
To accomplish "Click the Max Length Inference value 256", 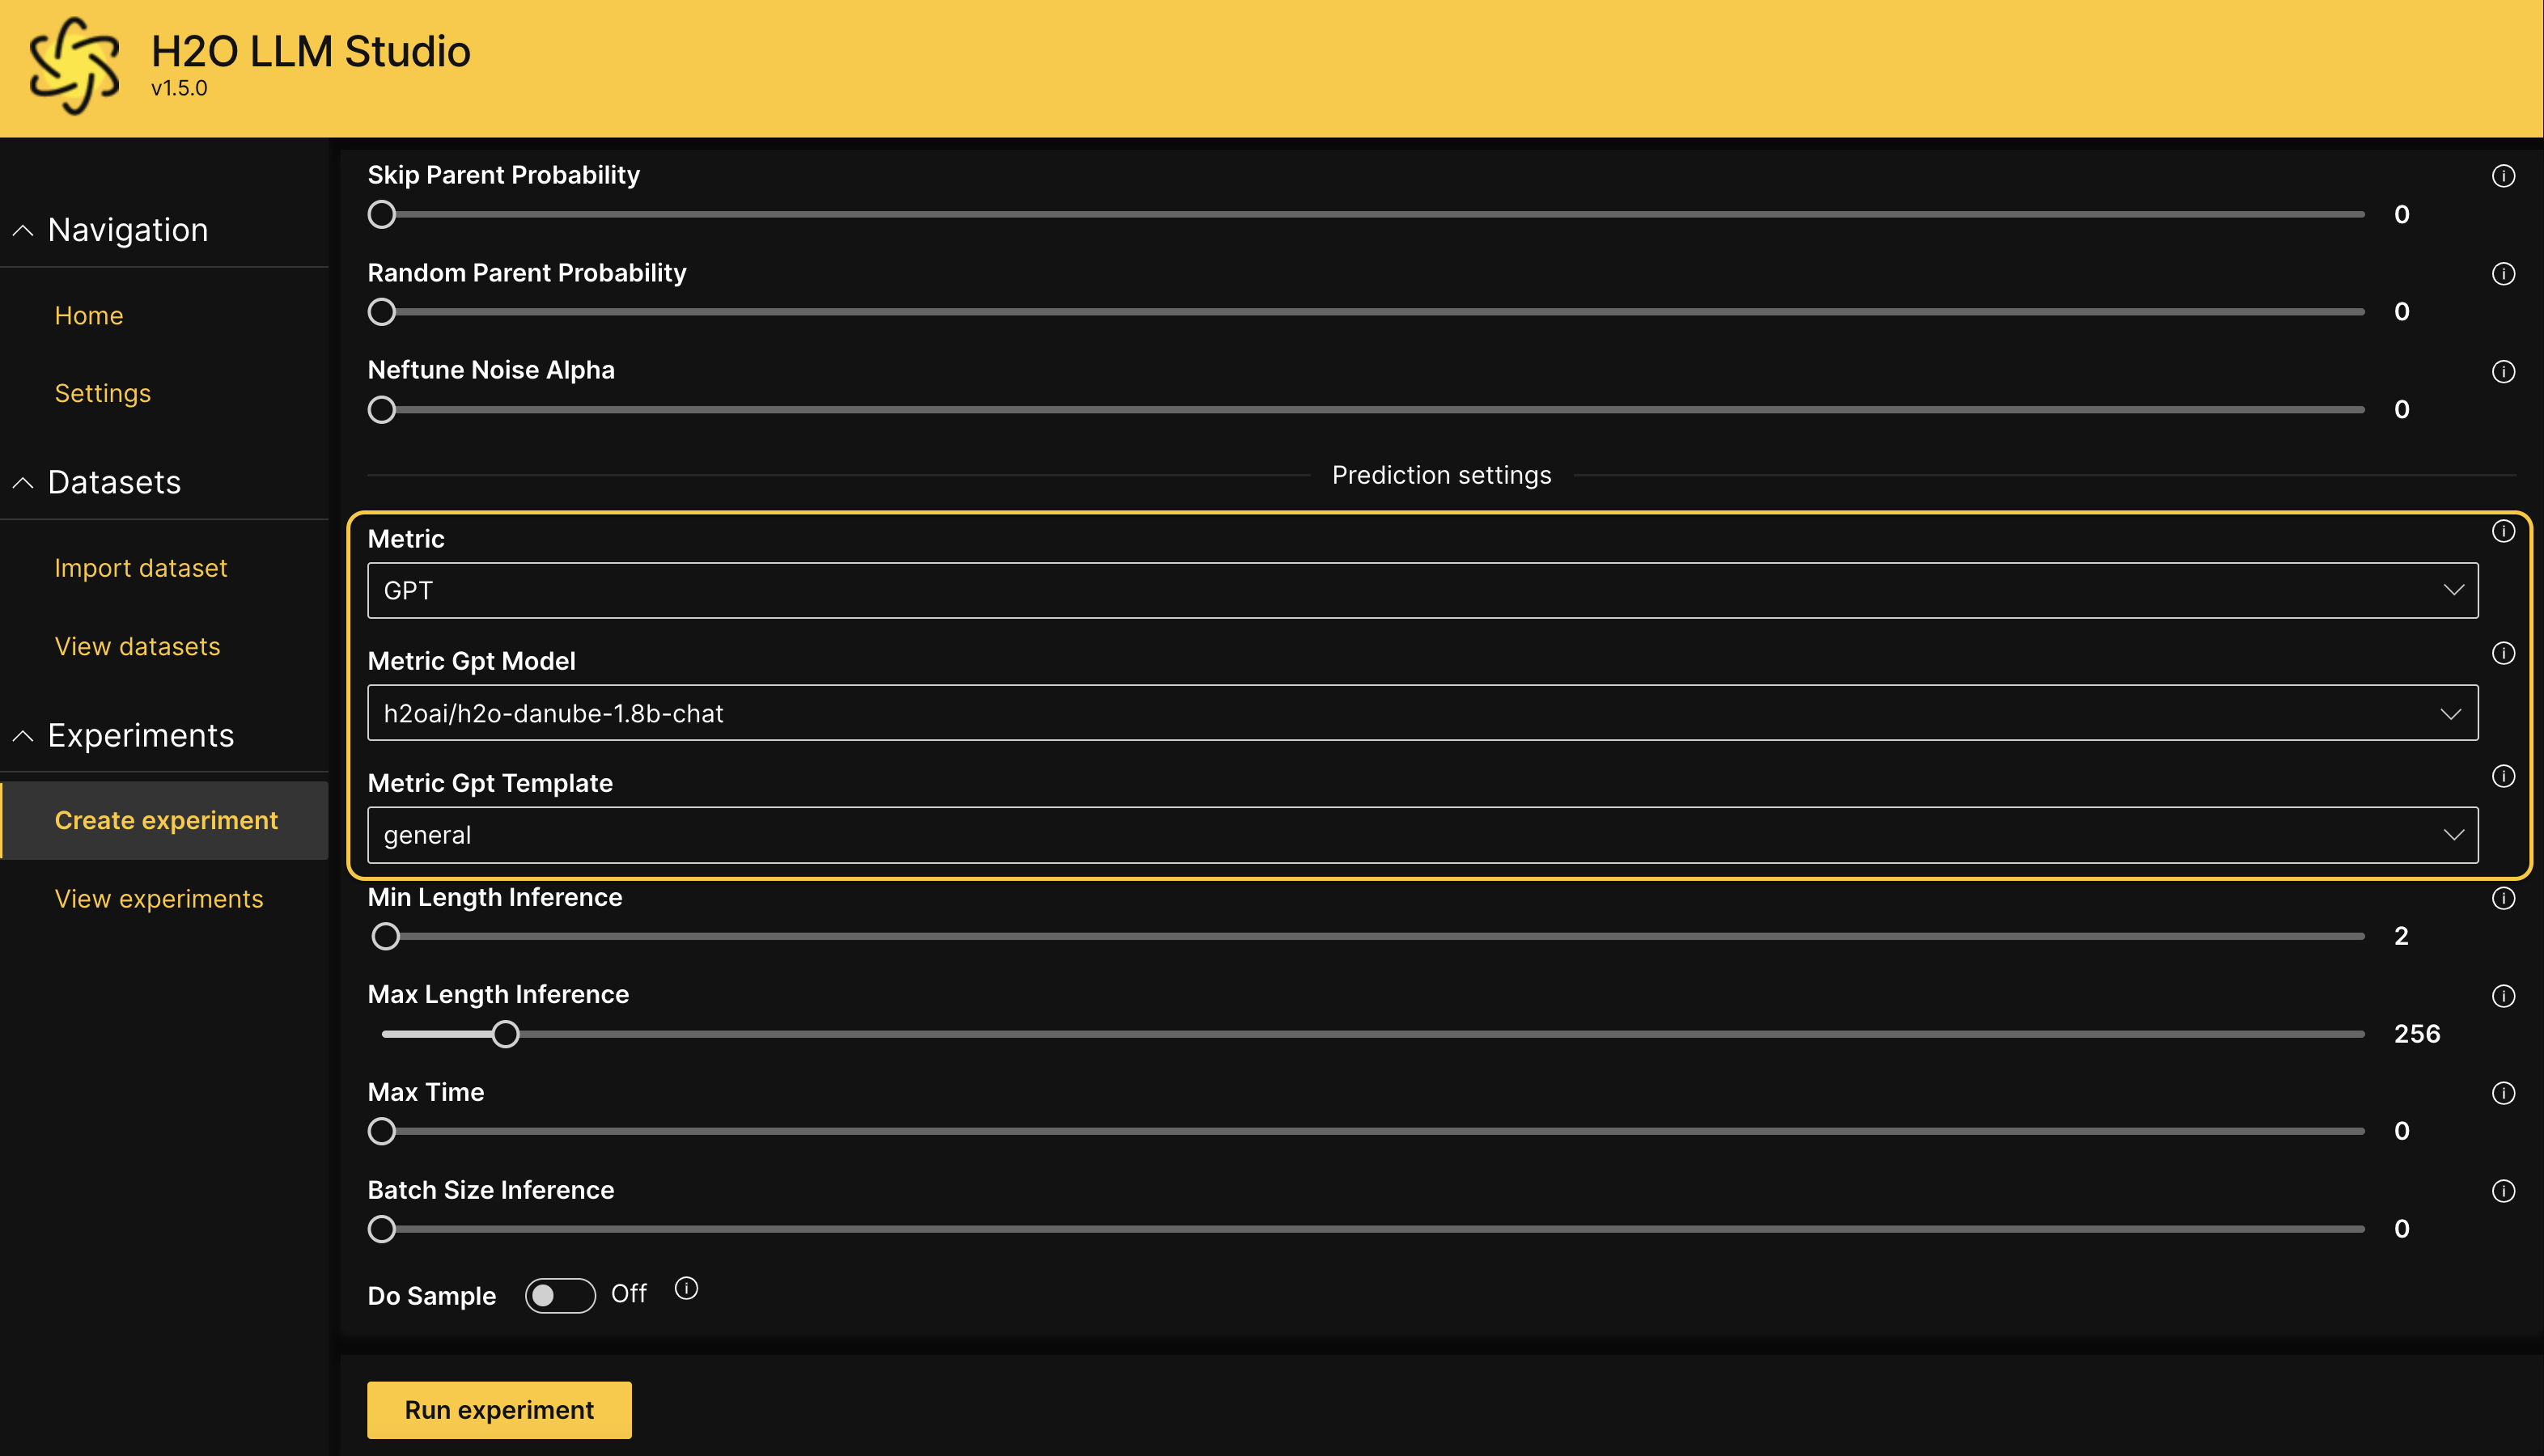I will [x=2417, y=1034].
